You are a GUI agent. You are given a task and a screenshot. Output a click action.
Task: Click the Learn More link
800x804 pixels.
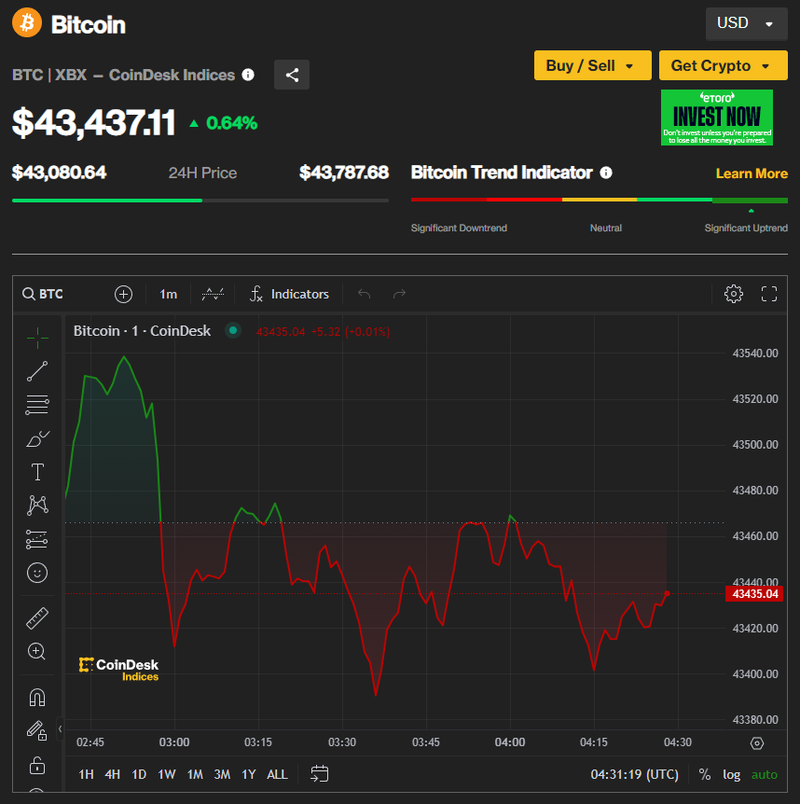751,173
